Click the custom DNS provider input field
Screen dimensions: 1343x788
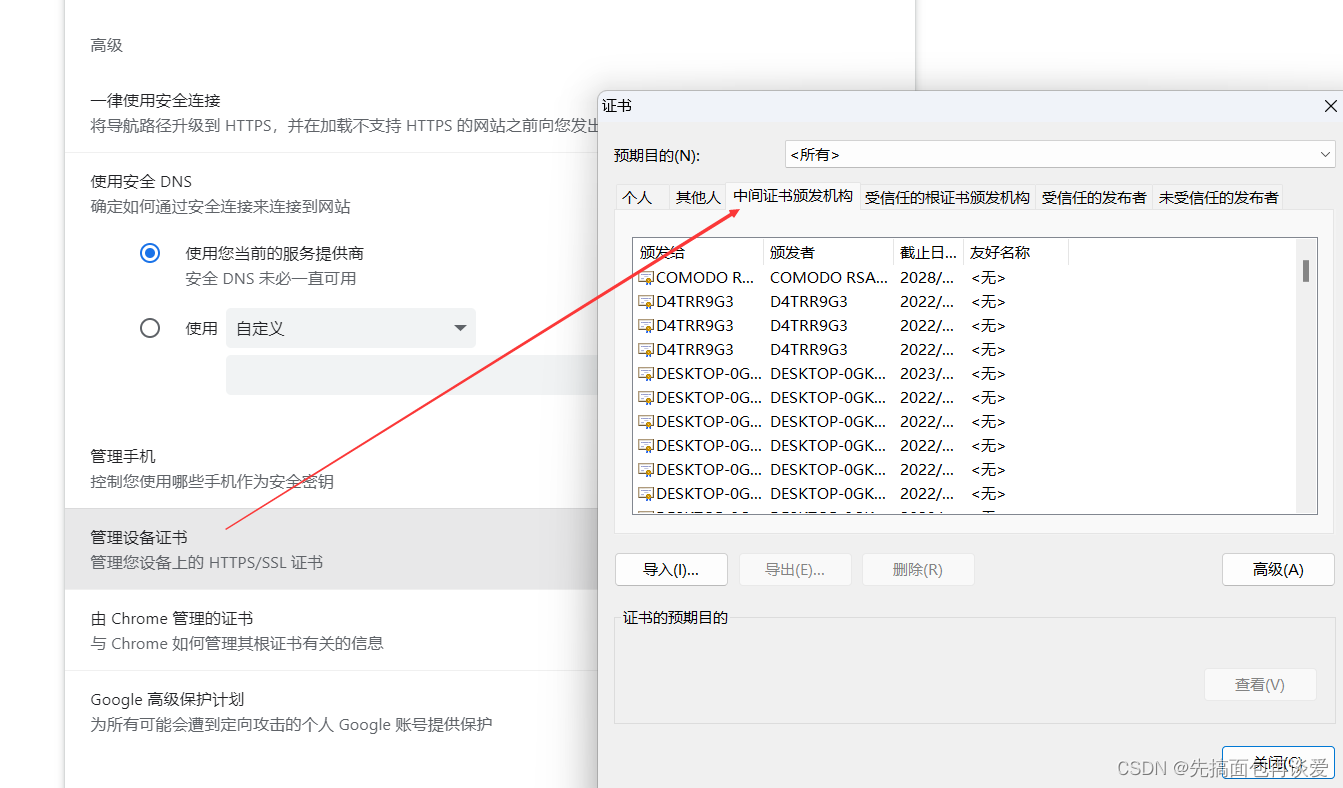tap(412, 375)
